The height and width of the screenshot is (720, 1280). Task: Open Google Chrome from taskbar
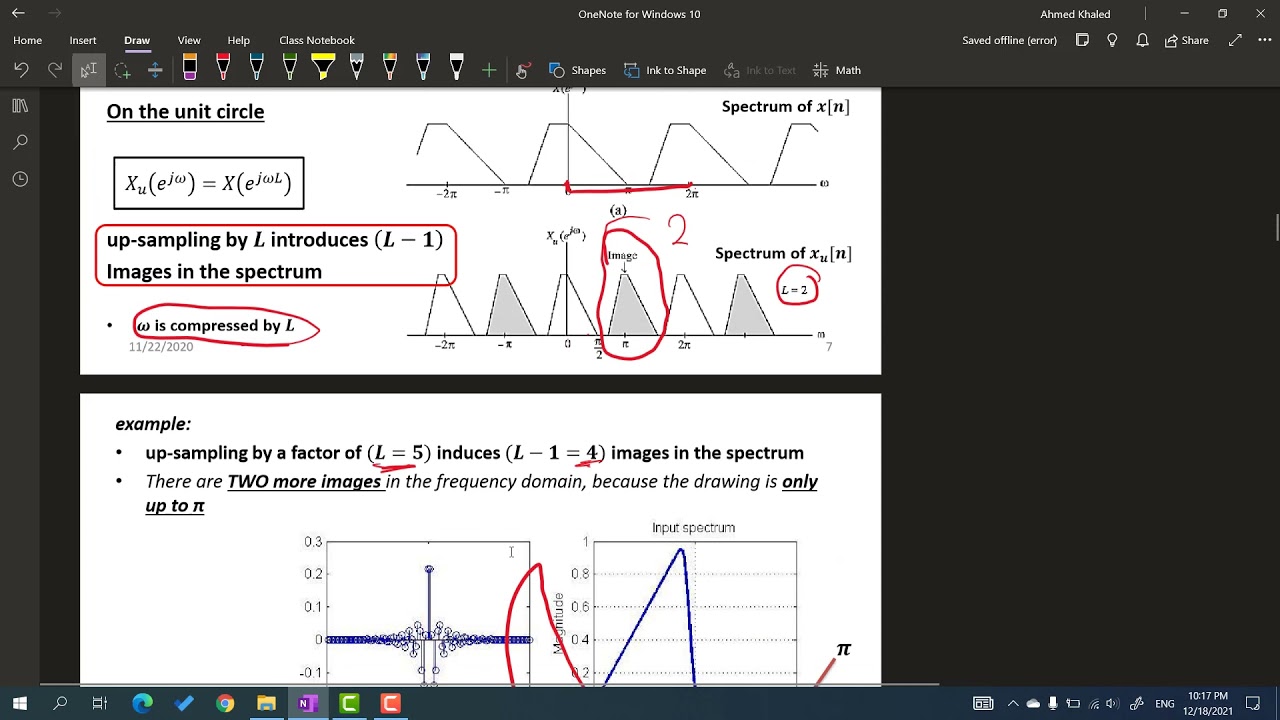pos(225,704)
